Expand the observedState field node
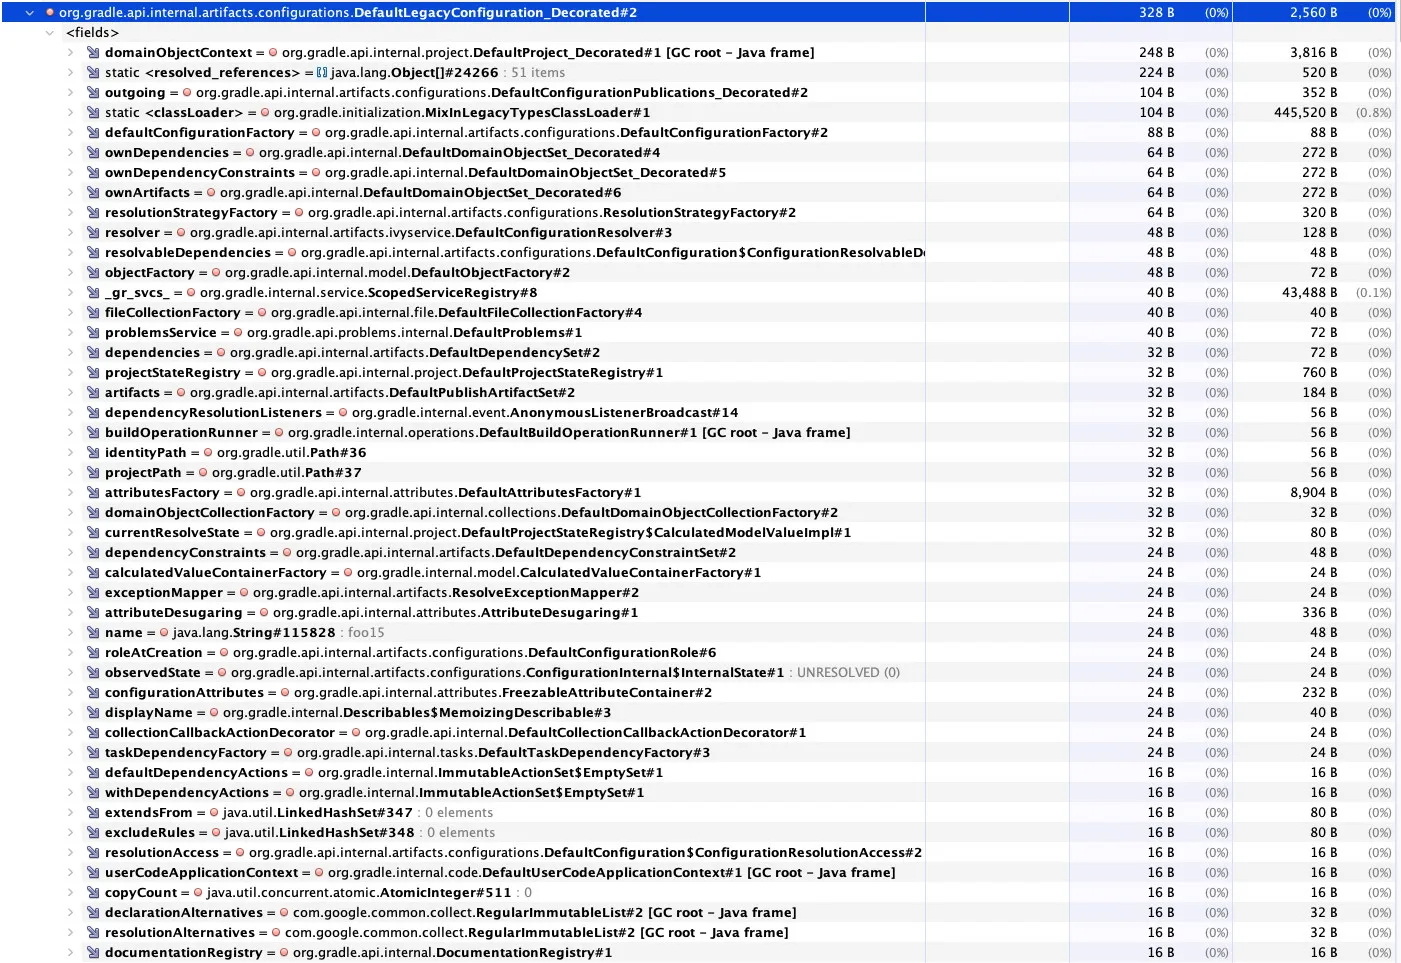Image resolution: width=1401 pixels, height=963 pixels. pyautogui.click(x=70, y=673)
